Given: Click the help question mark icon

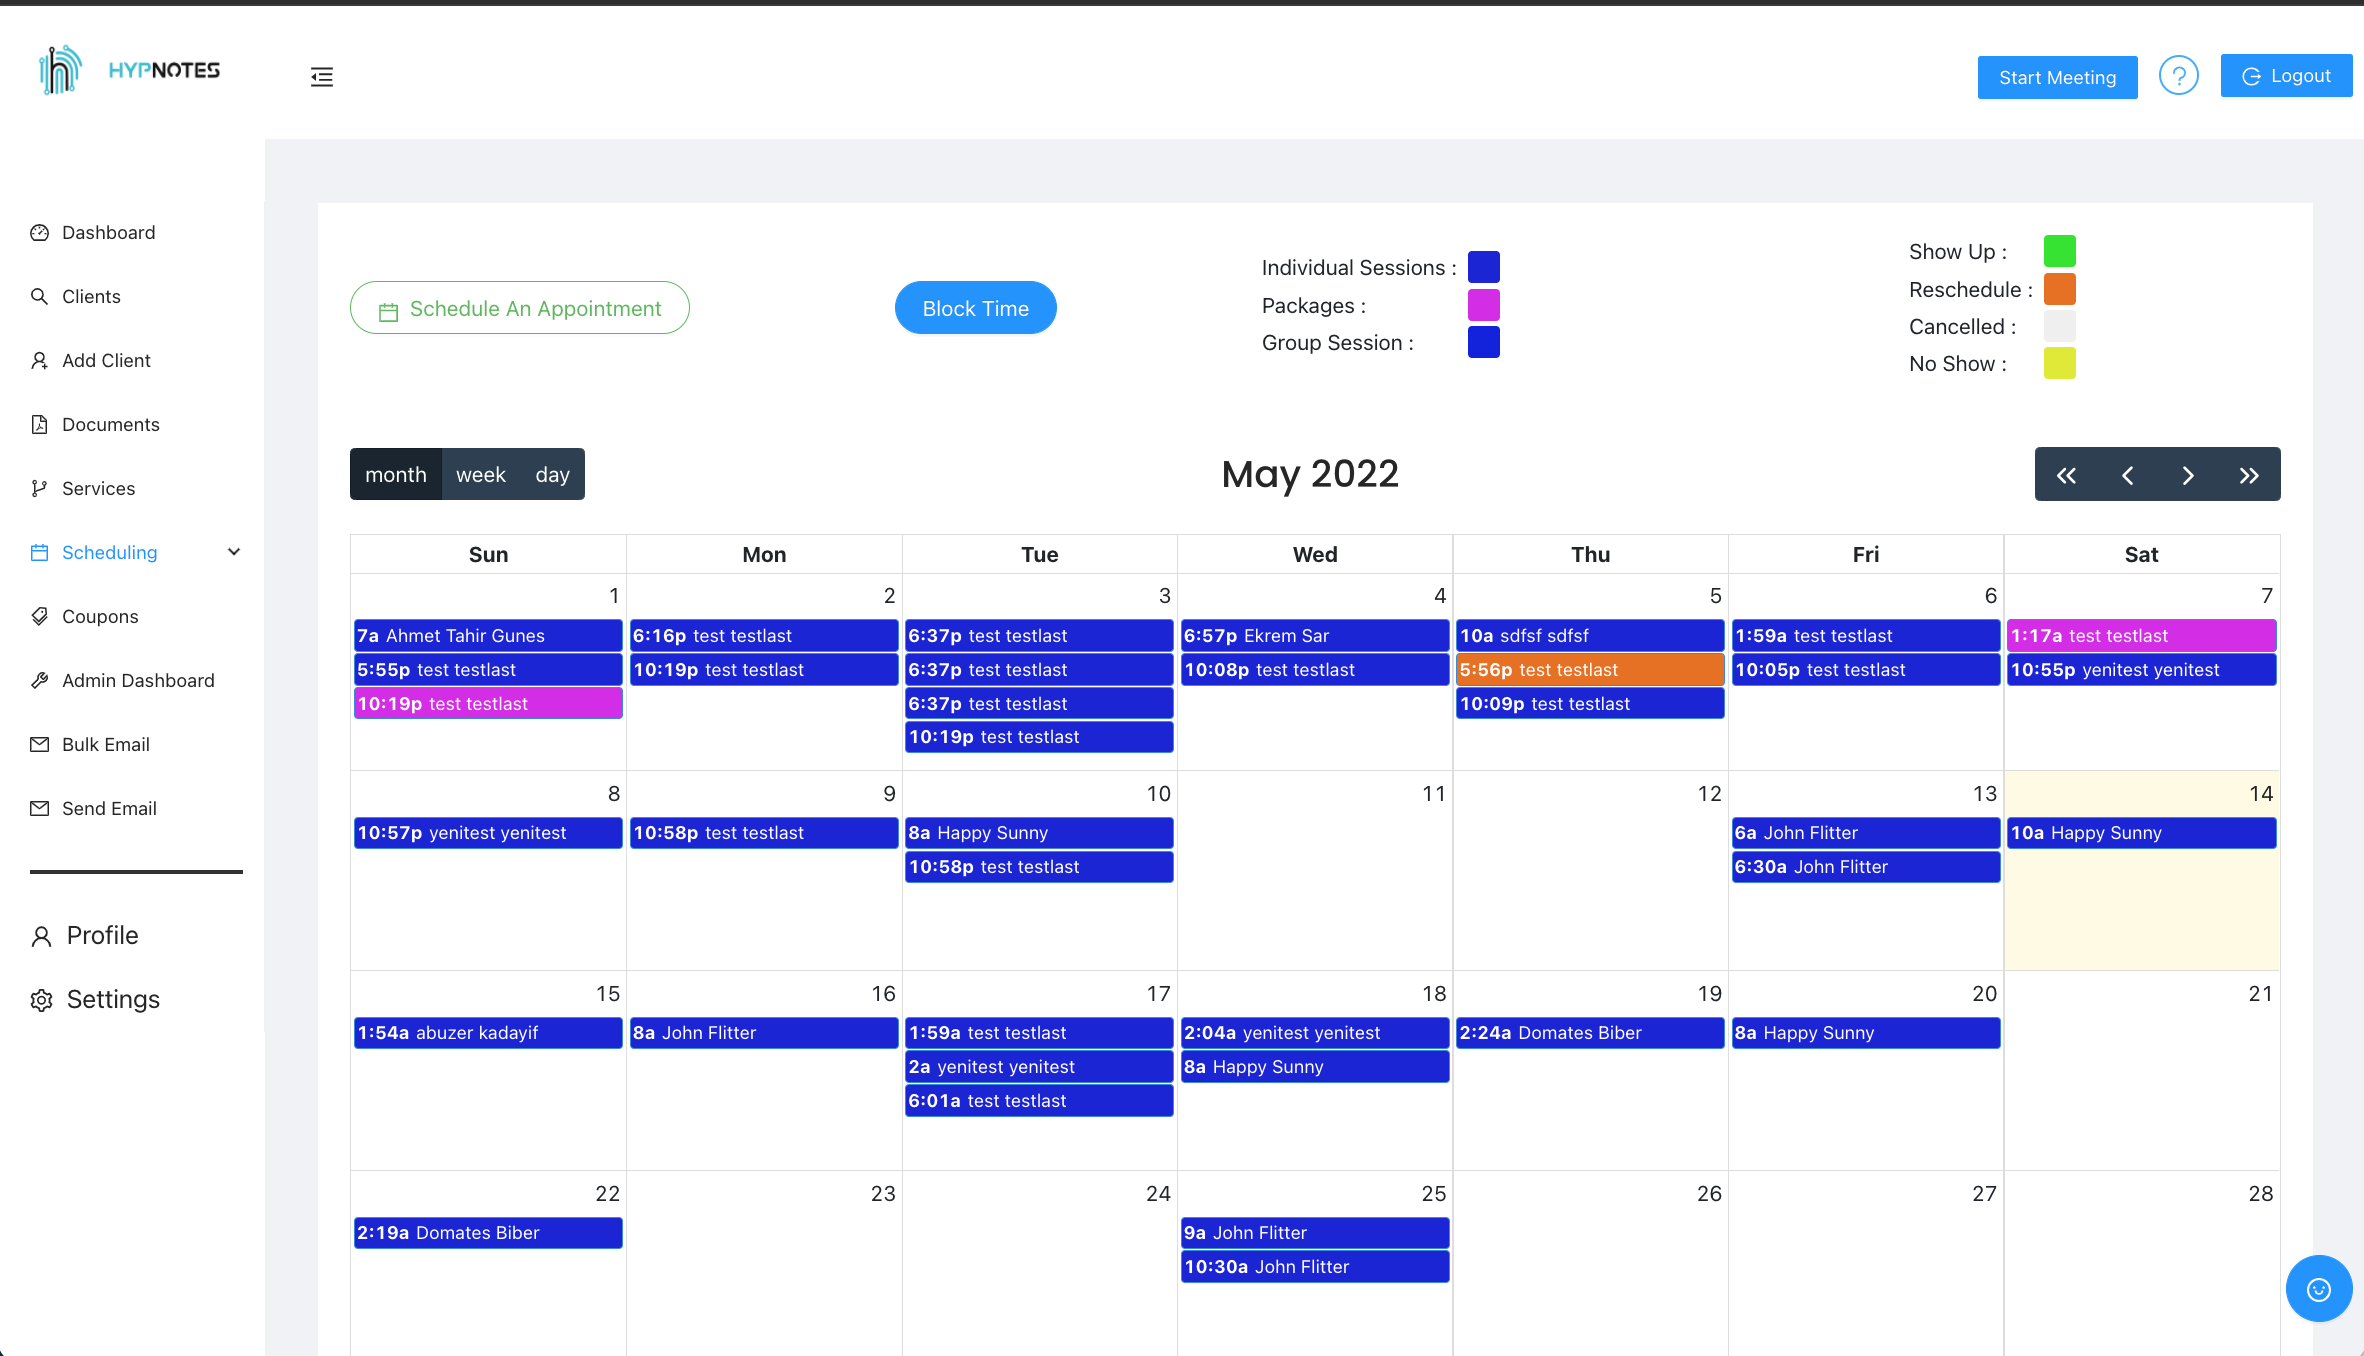Looking at the screenshot, I should pos(2179,75).
